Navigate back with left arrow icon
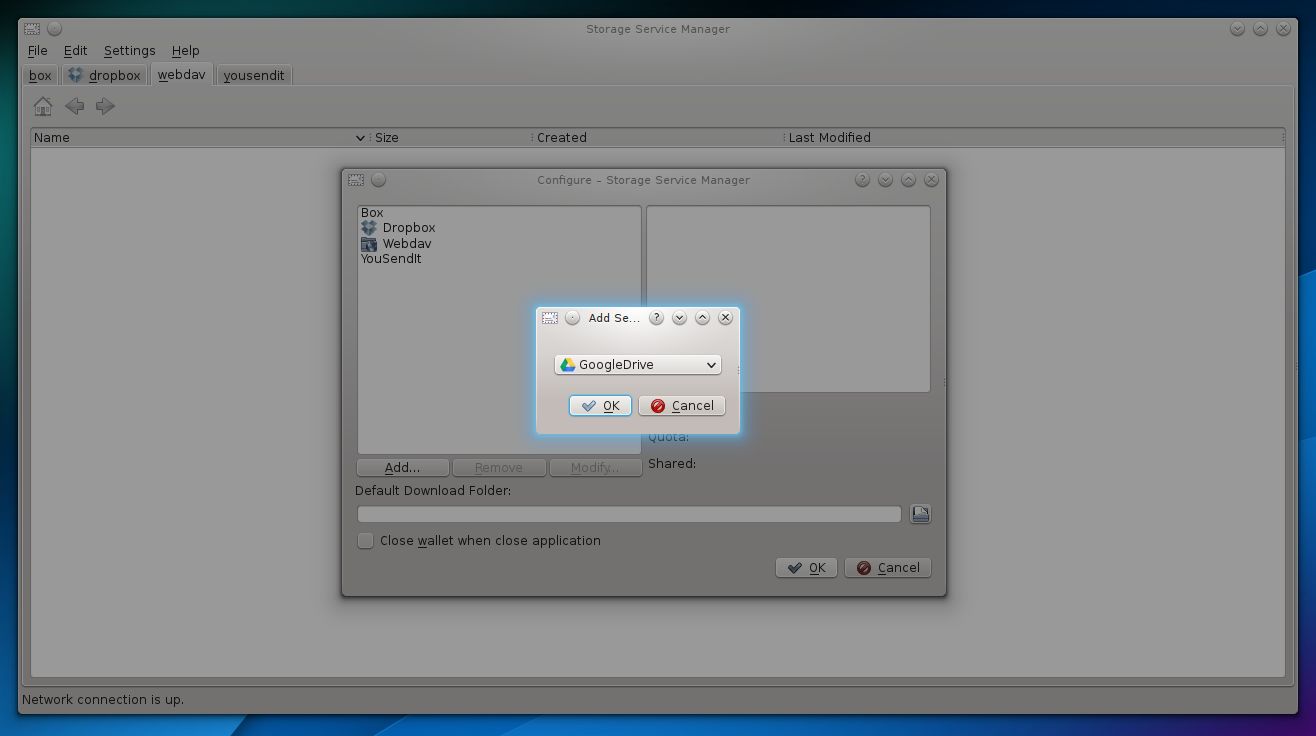This screenshot has height=736, width=1316. 74,106
